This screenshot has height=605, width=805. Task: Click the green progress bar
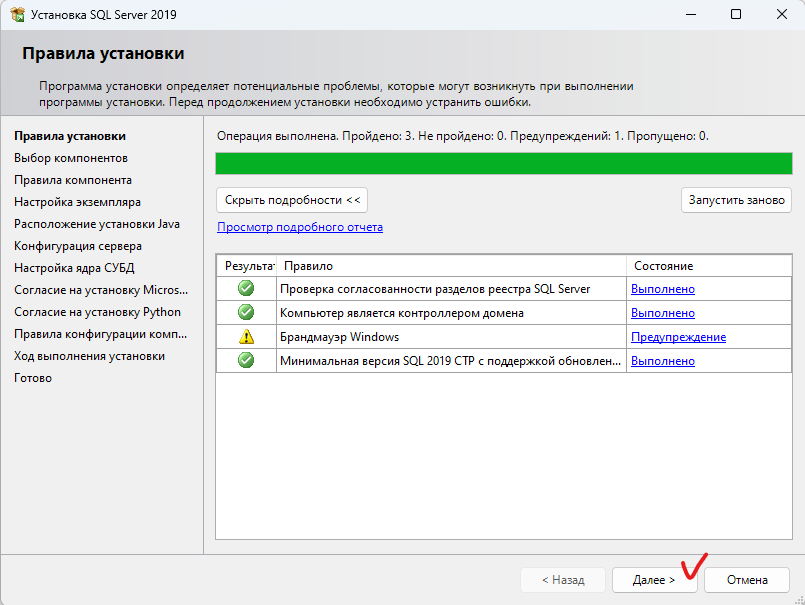(x=504, y=163)
